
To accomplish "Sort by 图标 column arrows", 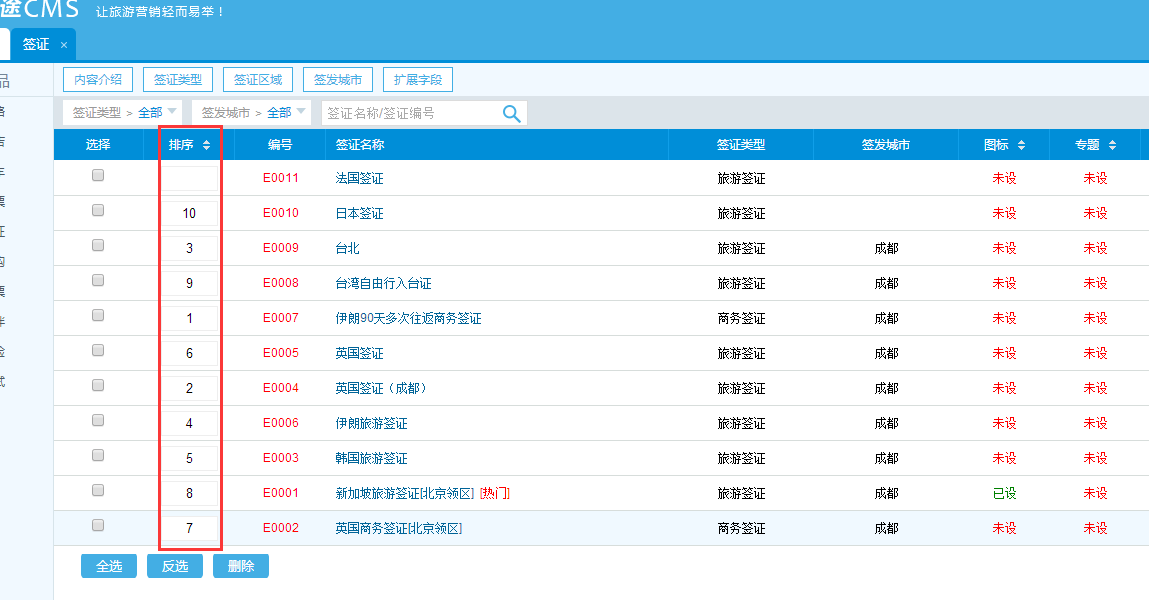I will click(1021, 145).
